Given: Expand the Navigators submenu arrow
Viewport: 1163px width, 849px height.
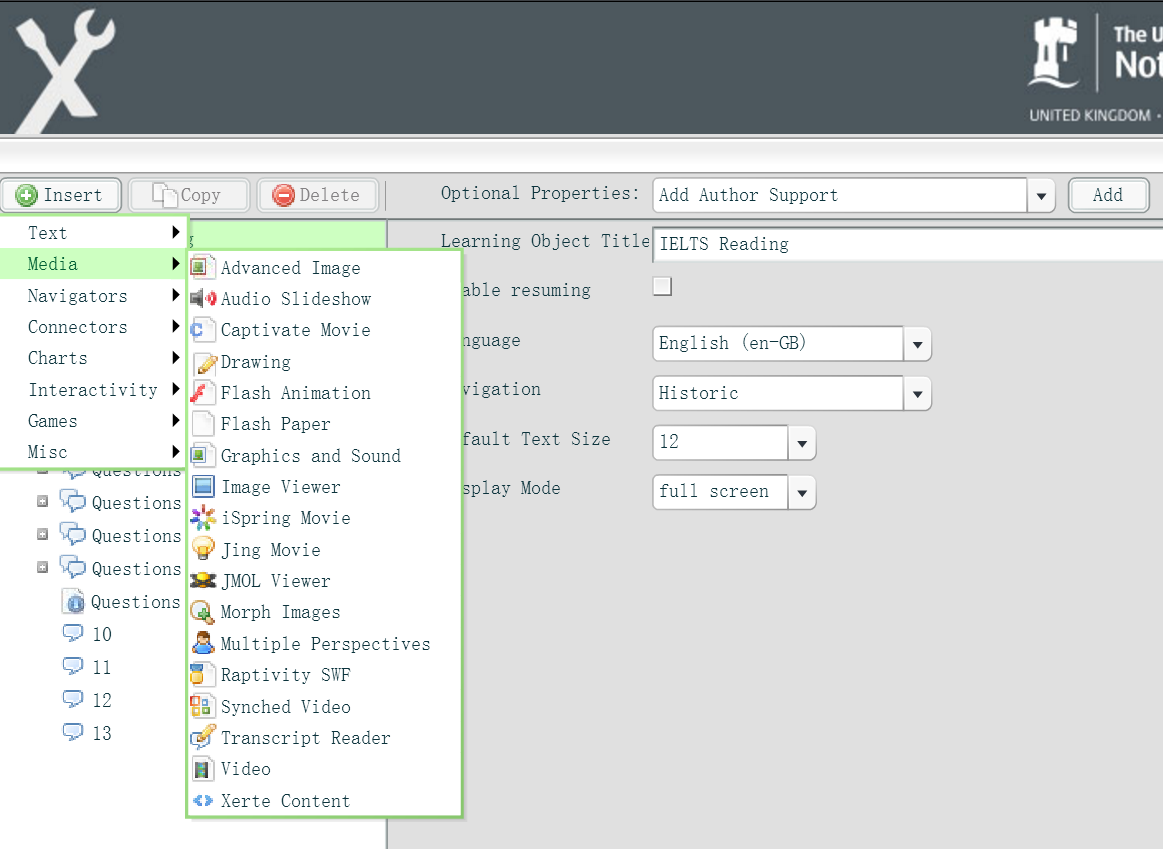Looking at the screenshot, I should 176,295.
